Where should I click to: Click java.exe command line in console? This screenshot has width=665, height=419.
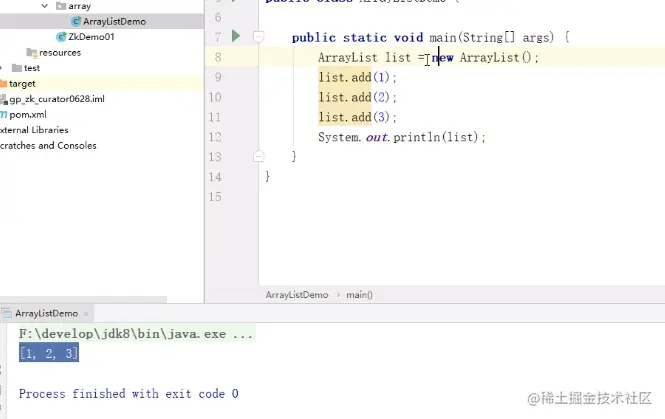[136, 334]
